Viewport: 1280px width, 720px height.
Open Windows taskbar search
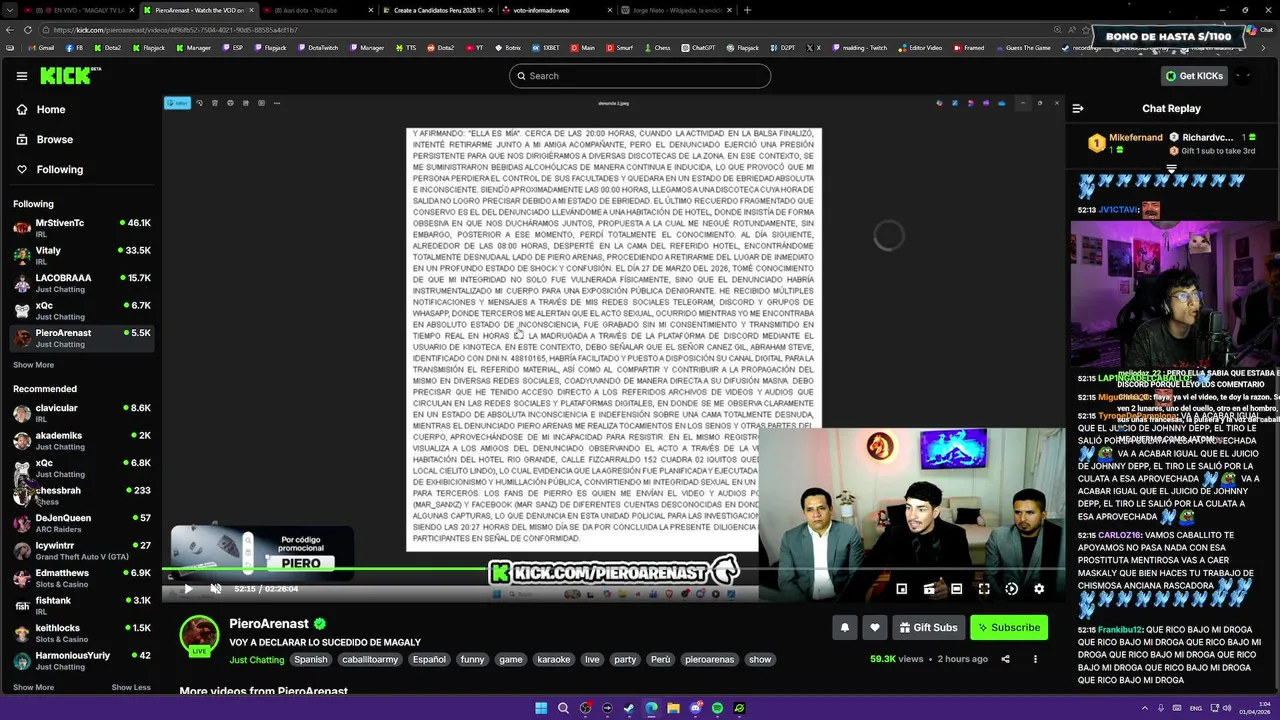click(x=563, y=708)
